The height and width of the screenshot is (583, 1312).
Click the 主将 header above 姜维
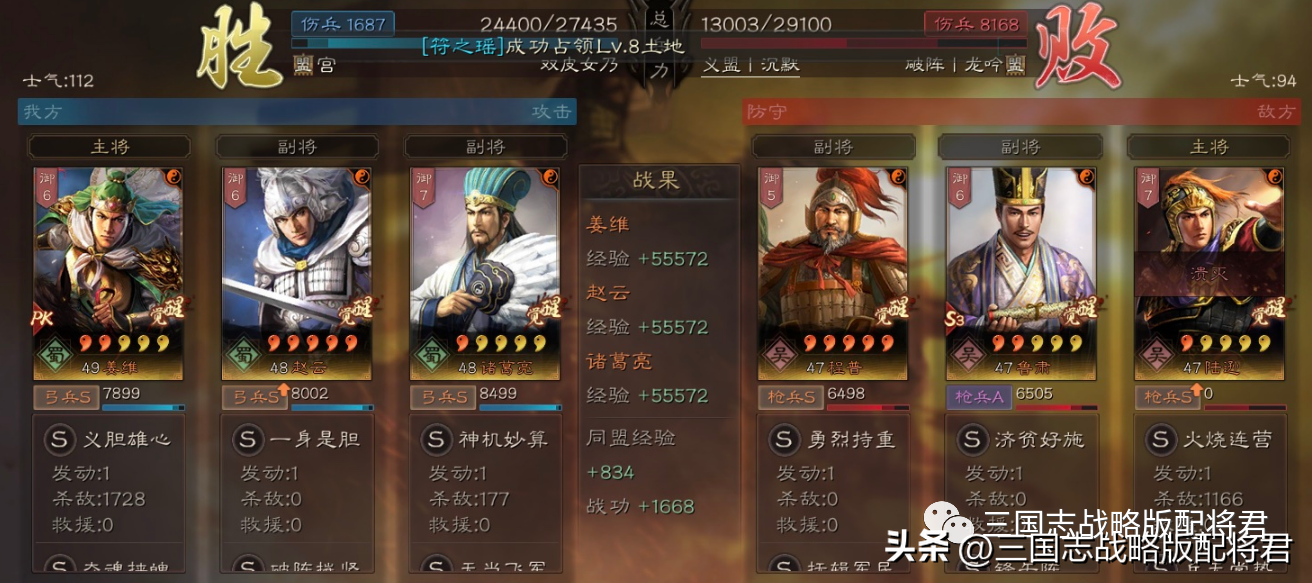pyautogui.click(x=110, y=147)
